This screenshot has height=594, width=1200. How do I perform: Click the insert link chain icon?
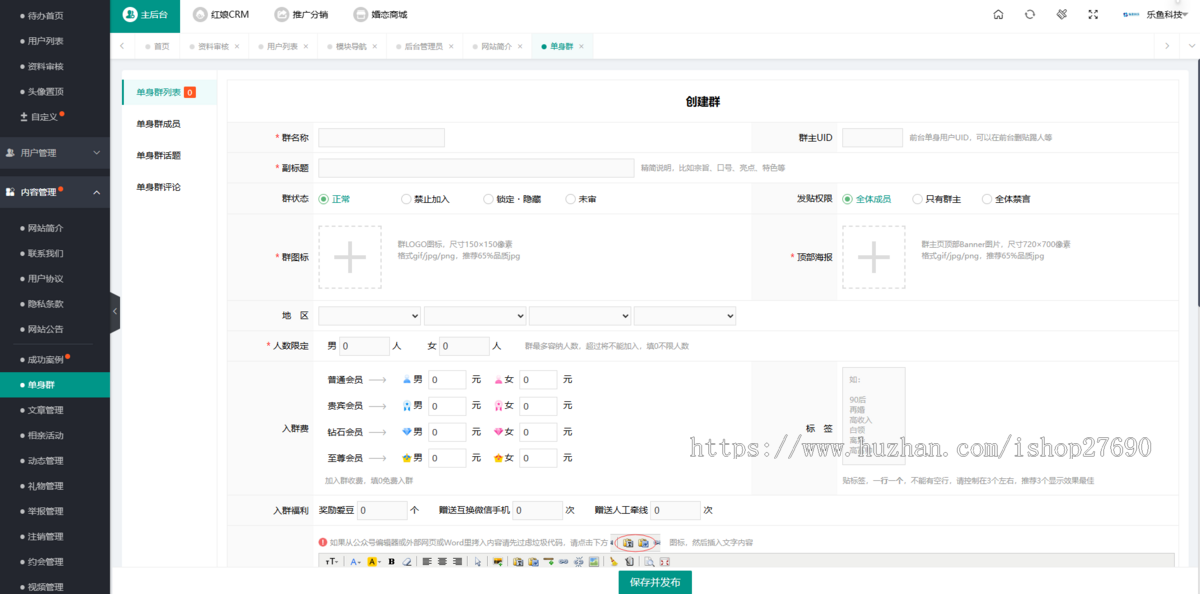tap(563, 562)
